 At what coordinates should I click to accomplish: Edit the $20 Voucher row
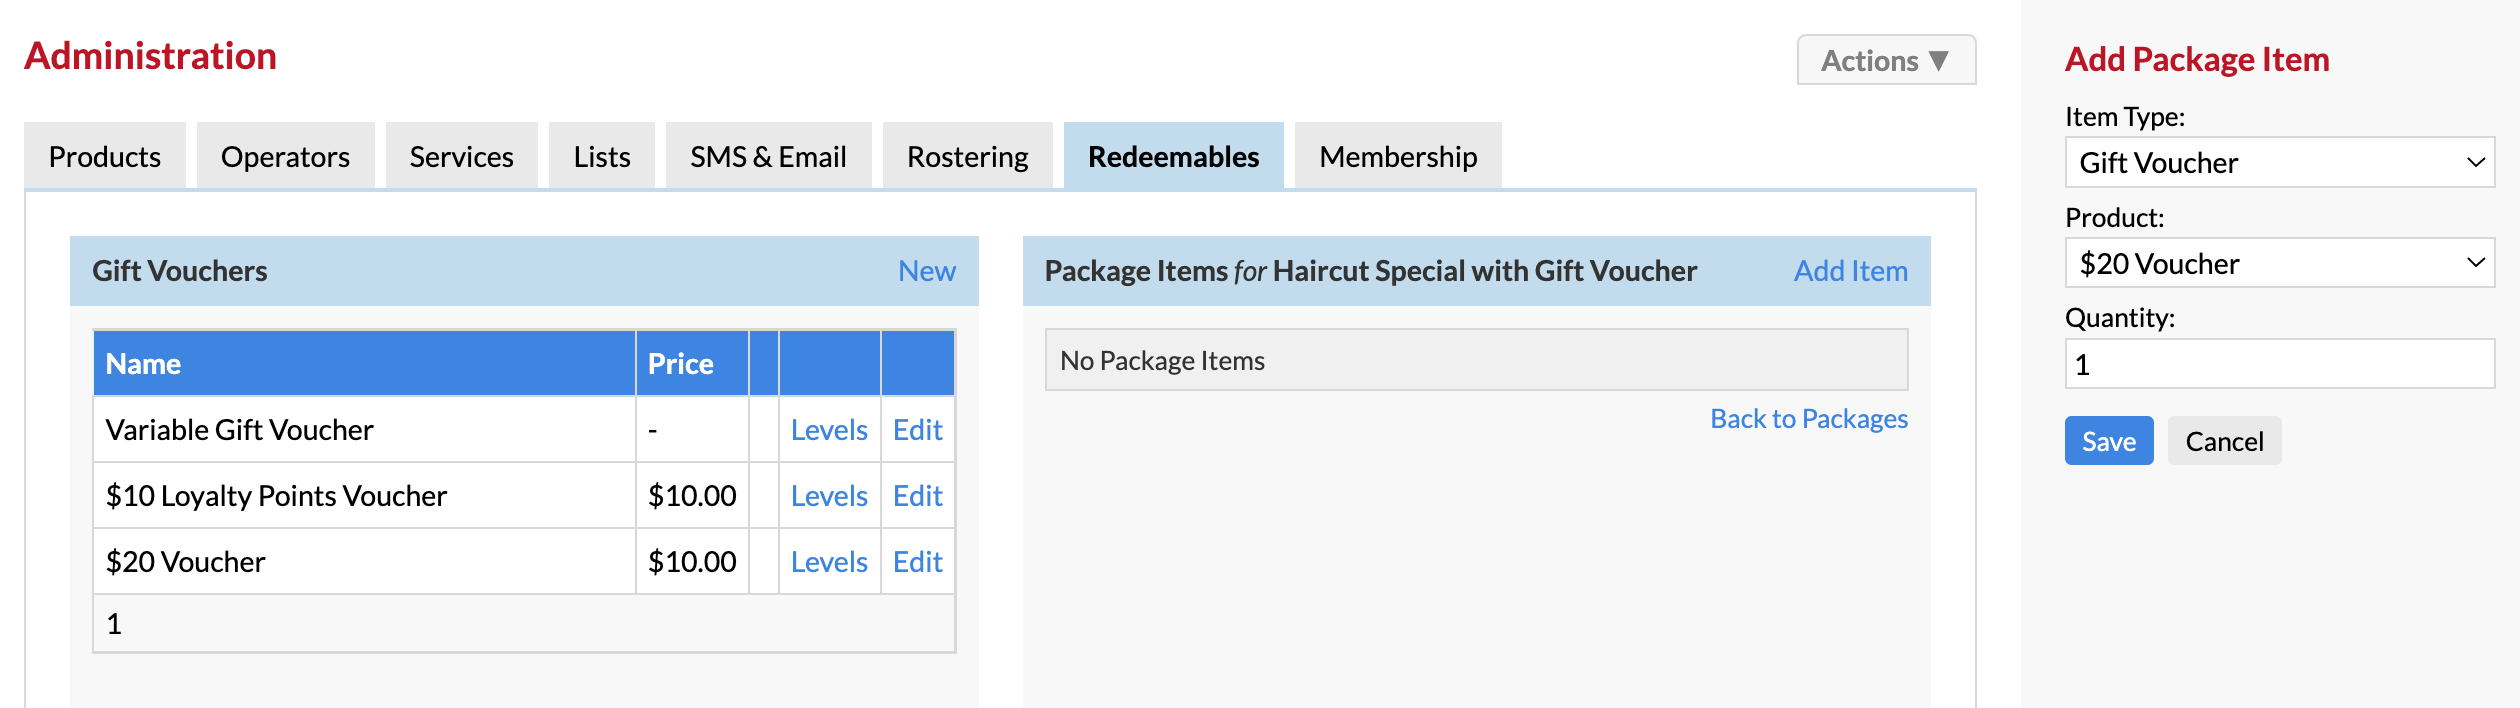[x=918, y=562]
